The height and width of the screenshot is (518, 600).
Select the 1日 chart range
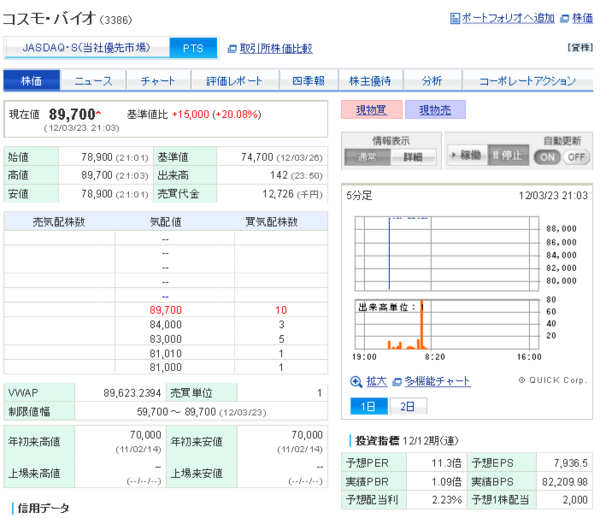coord(369,406)
